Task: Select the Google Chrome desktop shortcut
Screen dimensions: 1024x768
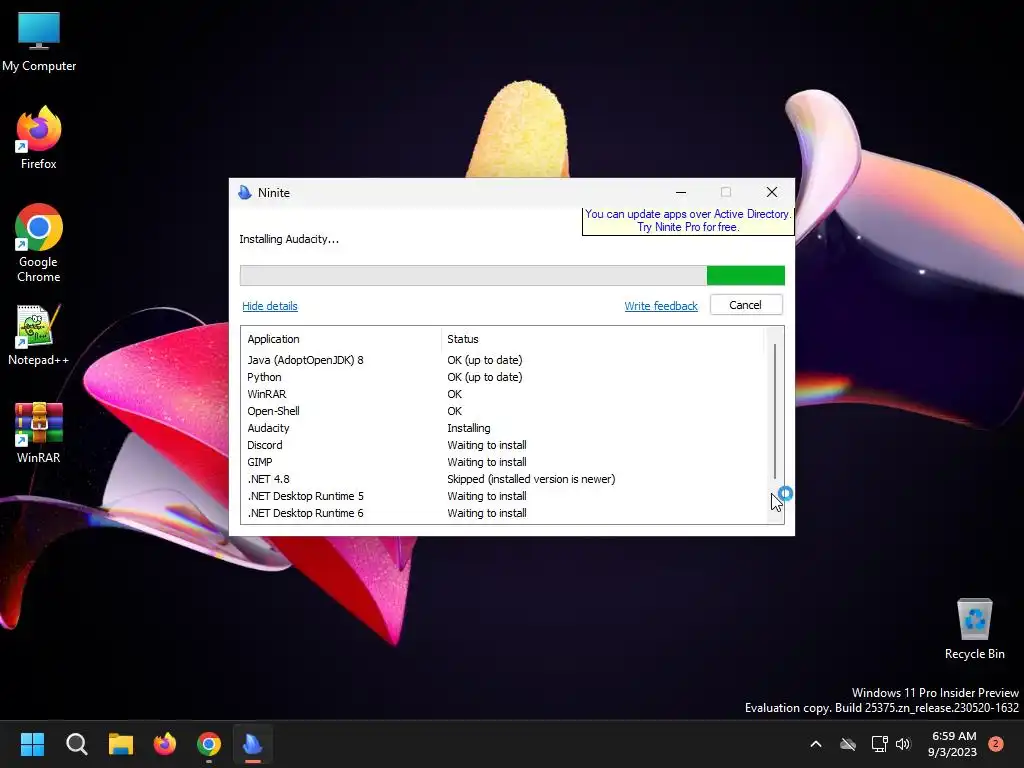Action: pyautogui.click(x=39, y=243)
